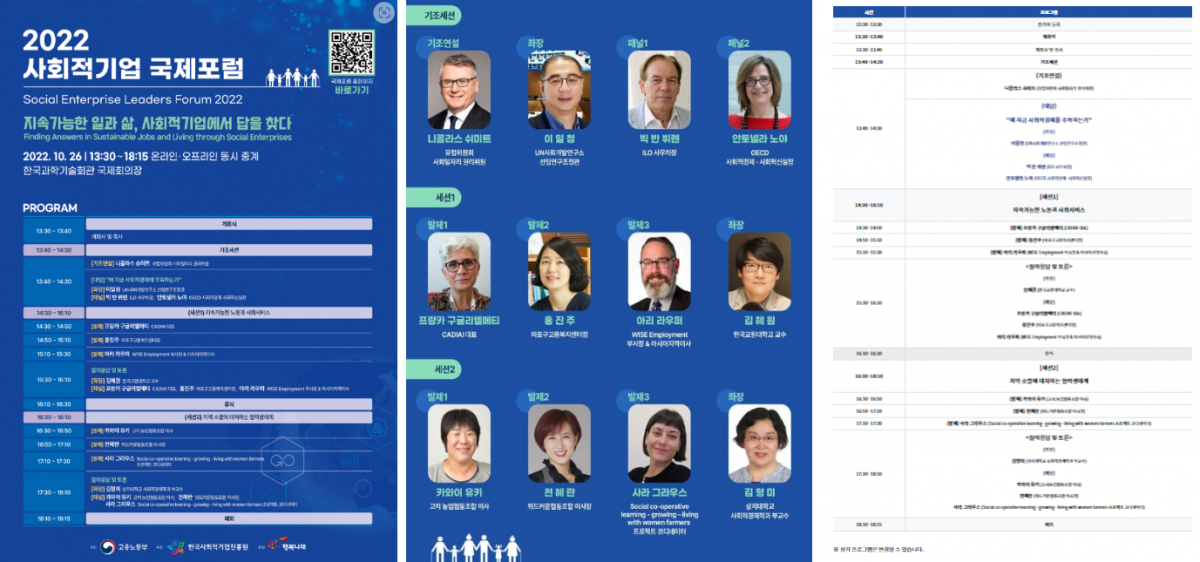This screenshot has width=1200, height=562.
Task: Click the 행복나래 sponsor logo
Action: [292, 546]
